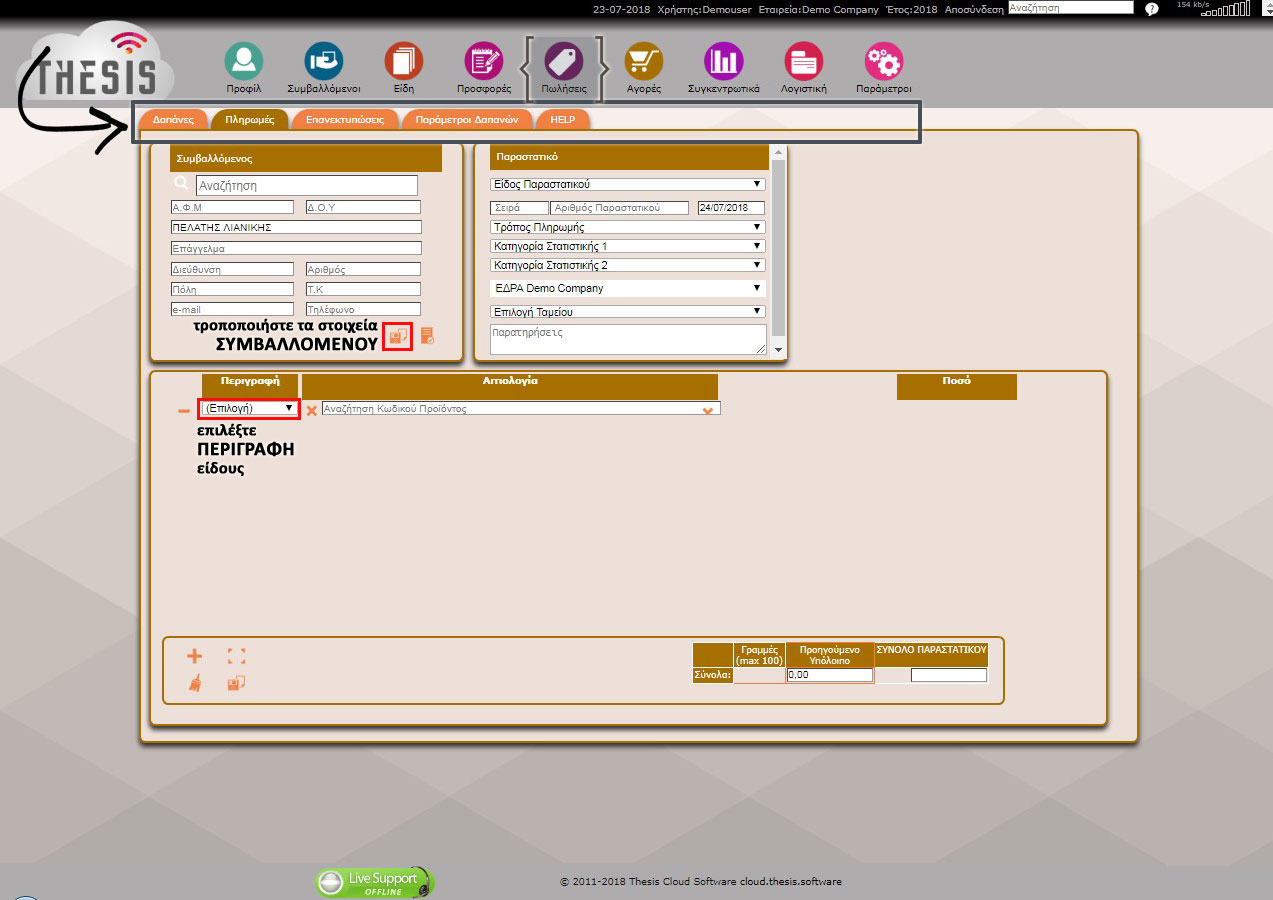Viewport: 1273px width, 900px height.
Task: Click the Αγορές shopping cart icon
Action: (643, 61)
